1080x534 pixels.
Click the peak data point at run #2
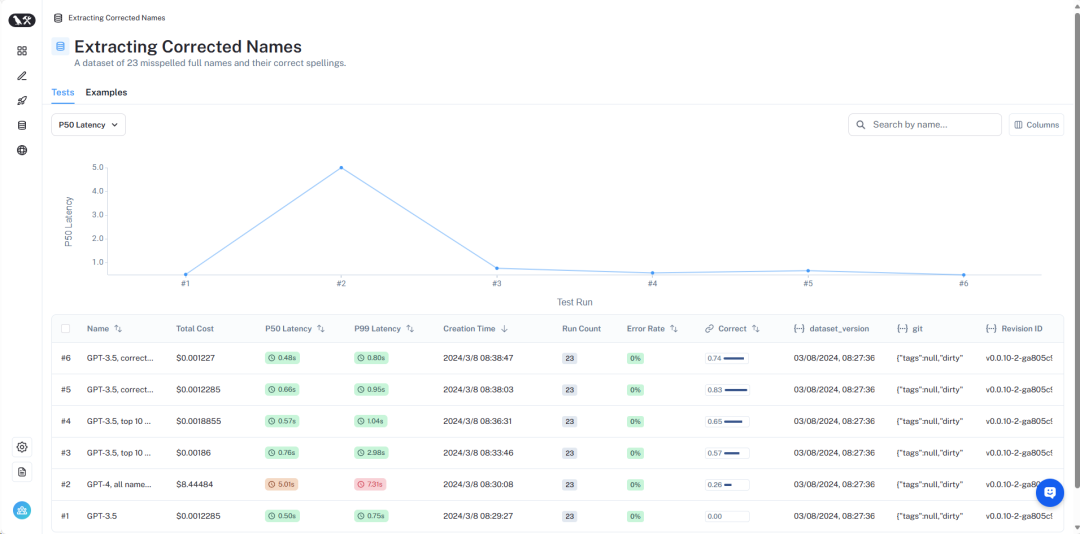pyautogui.click(x=341, y=167)
